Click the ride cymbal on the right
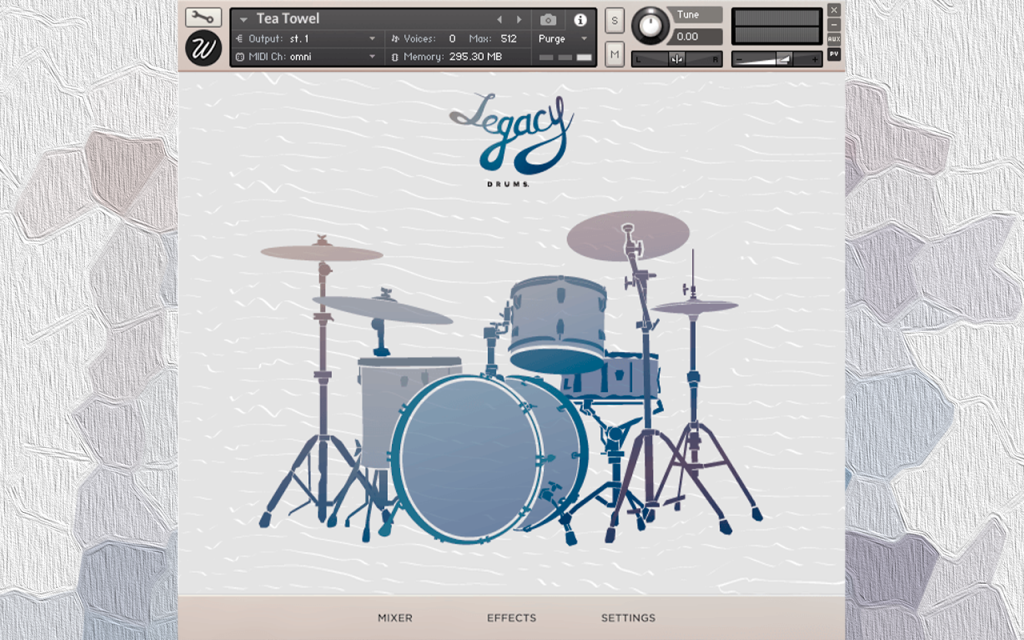 click(x=628, y=235)
